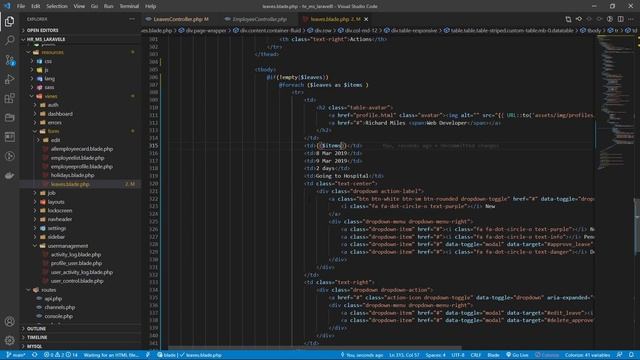Click the vertical editor scrollbar
640x360 pixels.
(637, 227)
